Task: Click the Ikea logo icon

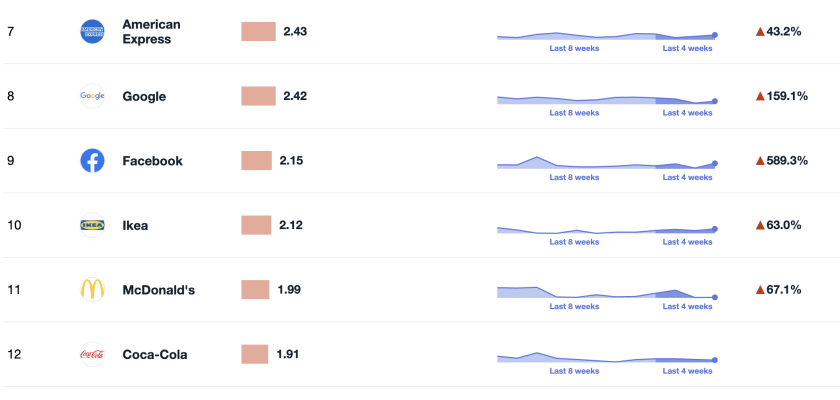Action: pyautogui.click(x=92, y=225)
